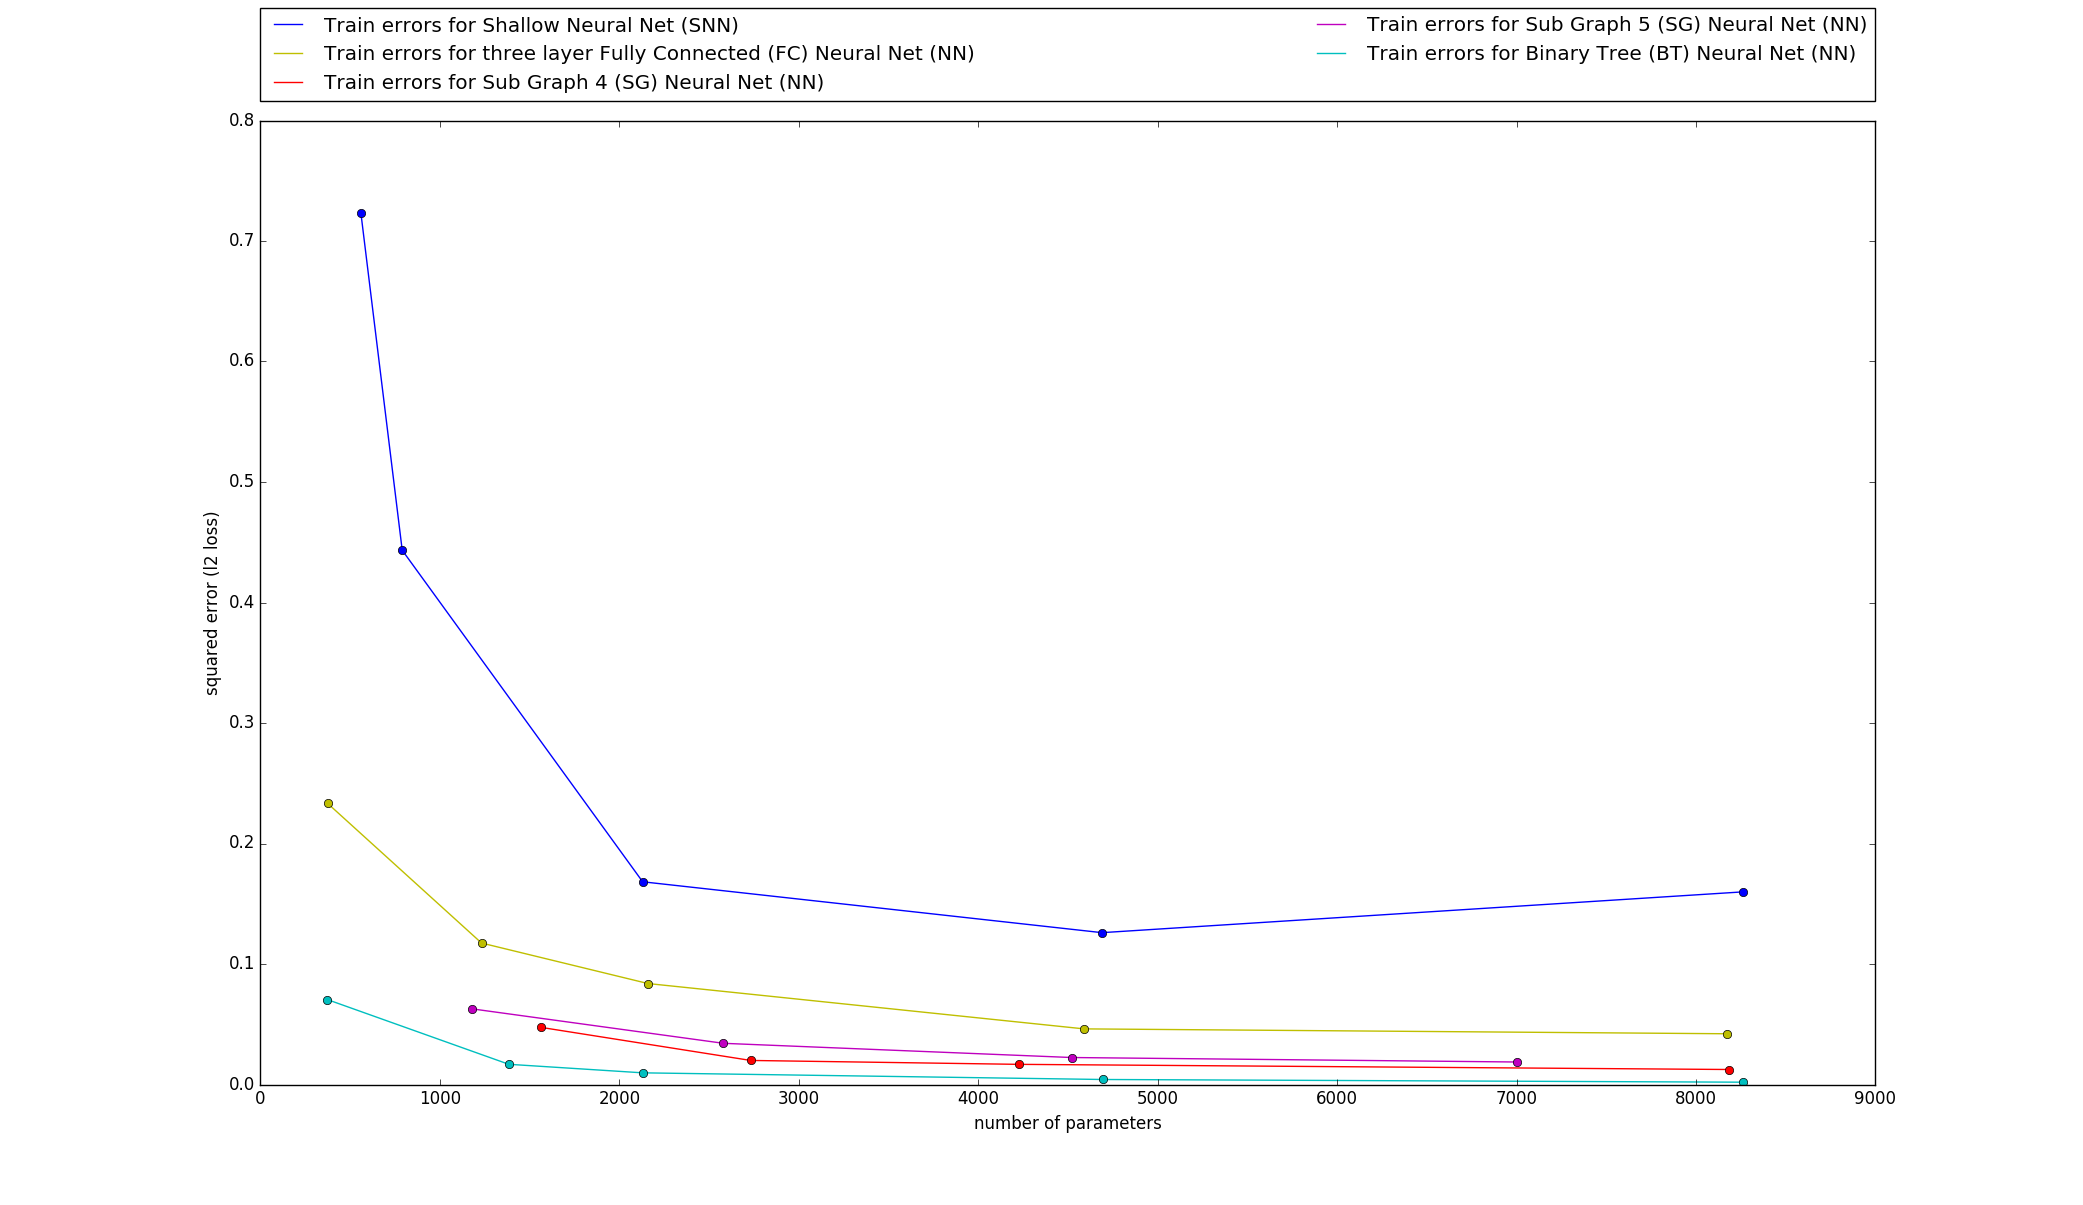Click the 'squared error (l2 loss)' y-axis label
Image resolution: width=2083 pixels, height=1205 pixels.
coord(211,603)
